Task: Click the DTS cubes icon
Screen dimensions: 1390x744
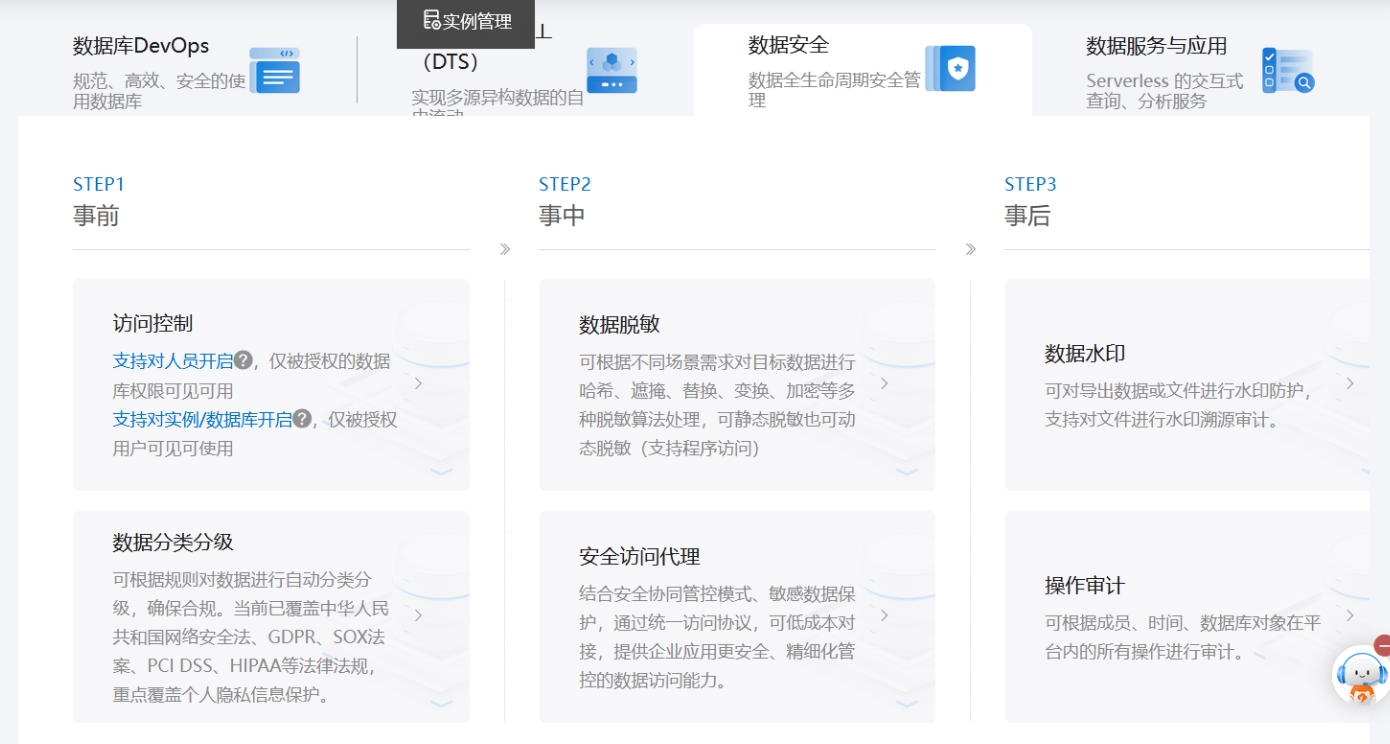Action: (x=612, y=70)
